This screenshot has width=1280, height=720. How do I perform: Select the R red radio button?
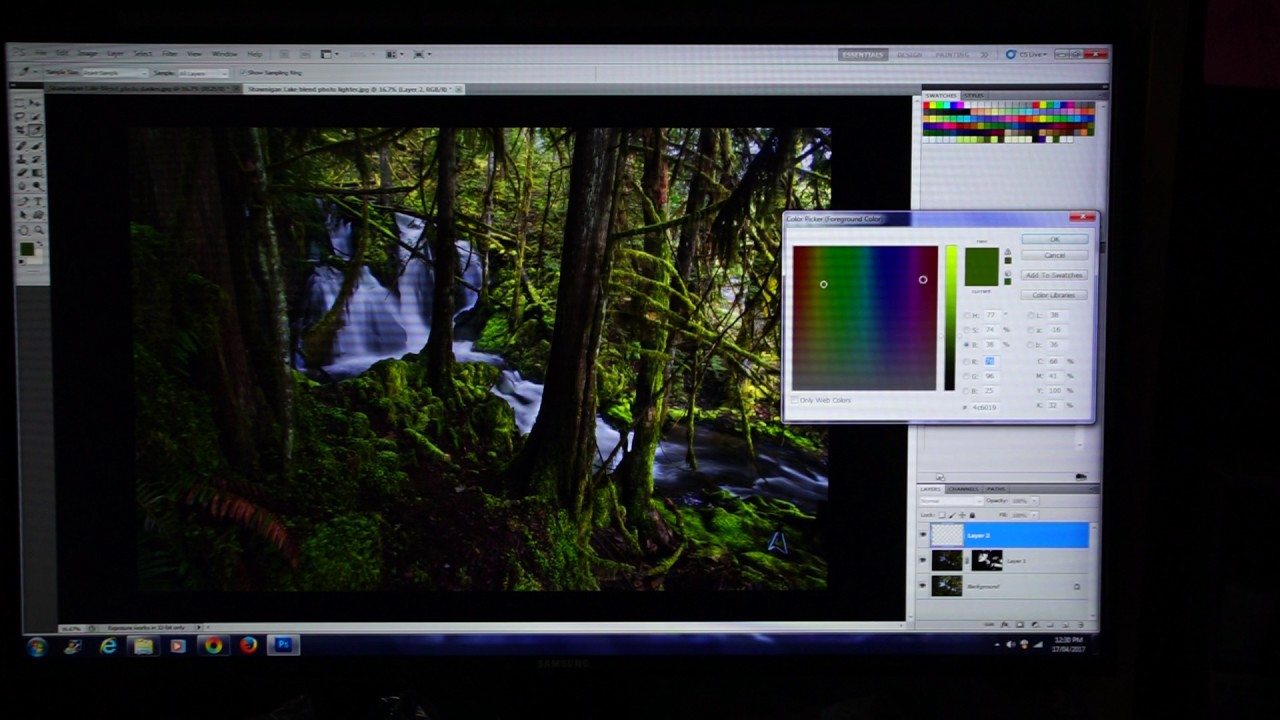[967, 362]
